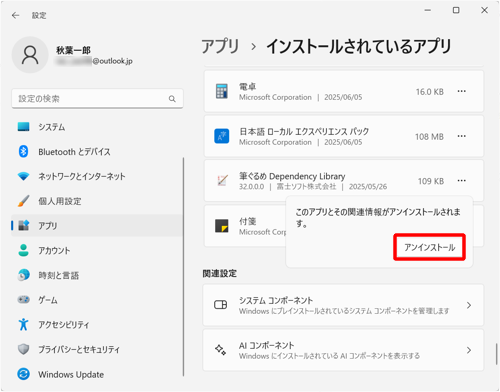The height and width of the screenshot is (392, 500).
Task: Click the back arrow in the title bar
Action: pos(15,15)
